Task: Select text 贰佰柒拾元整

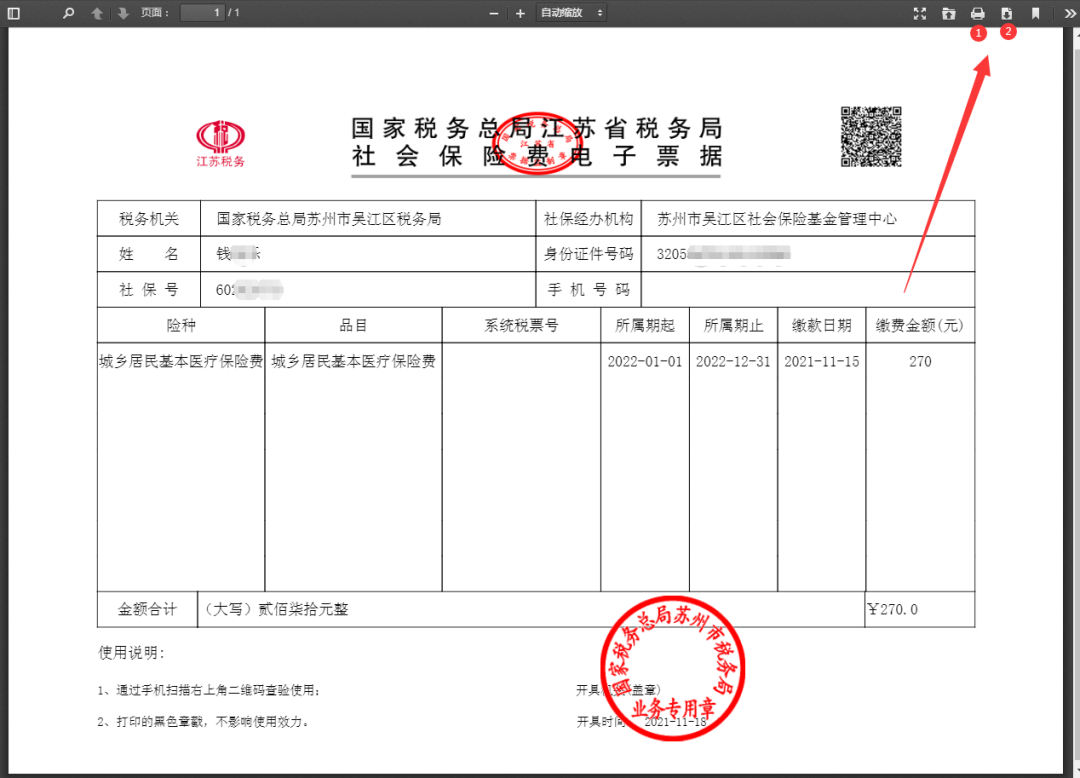Action: 303,609
